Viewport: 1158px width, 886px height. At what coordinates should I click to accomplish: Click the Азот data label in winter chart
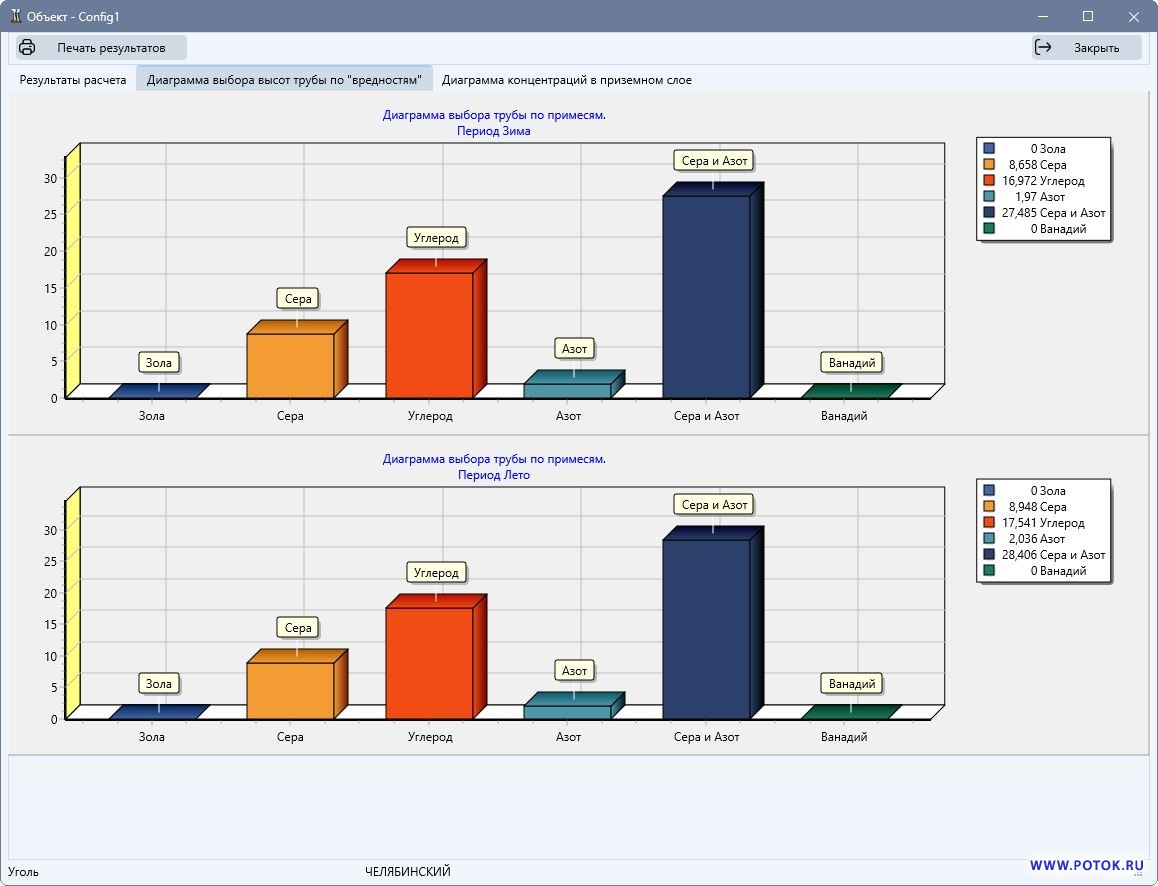click(x=574, y=349)
